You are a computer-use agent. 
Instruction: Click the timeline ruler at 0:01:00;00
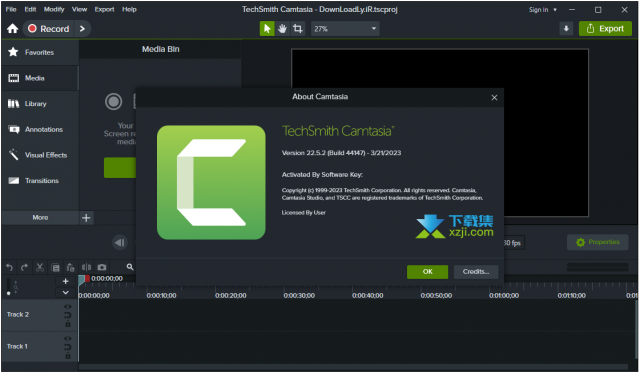tap(504, 295)
